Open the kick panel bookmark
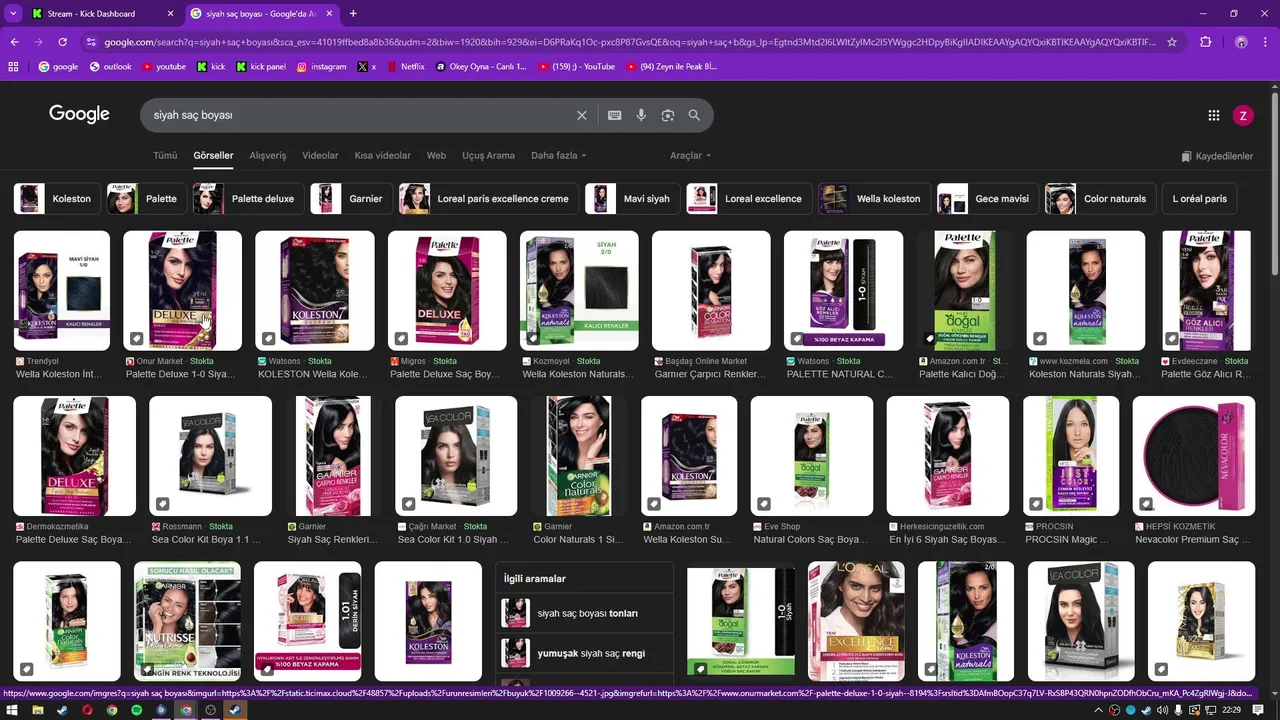1280x720 pixels. (x=261, y=67)
